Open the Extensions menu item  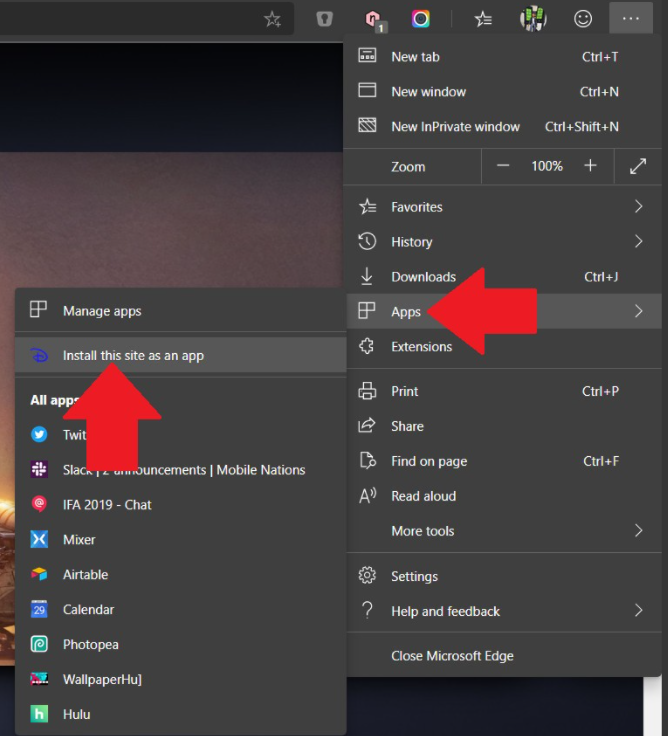tap(504, 346)
